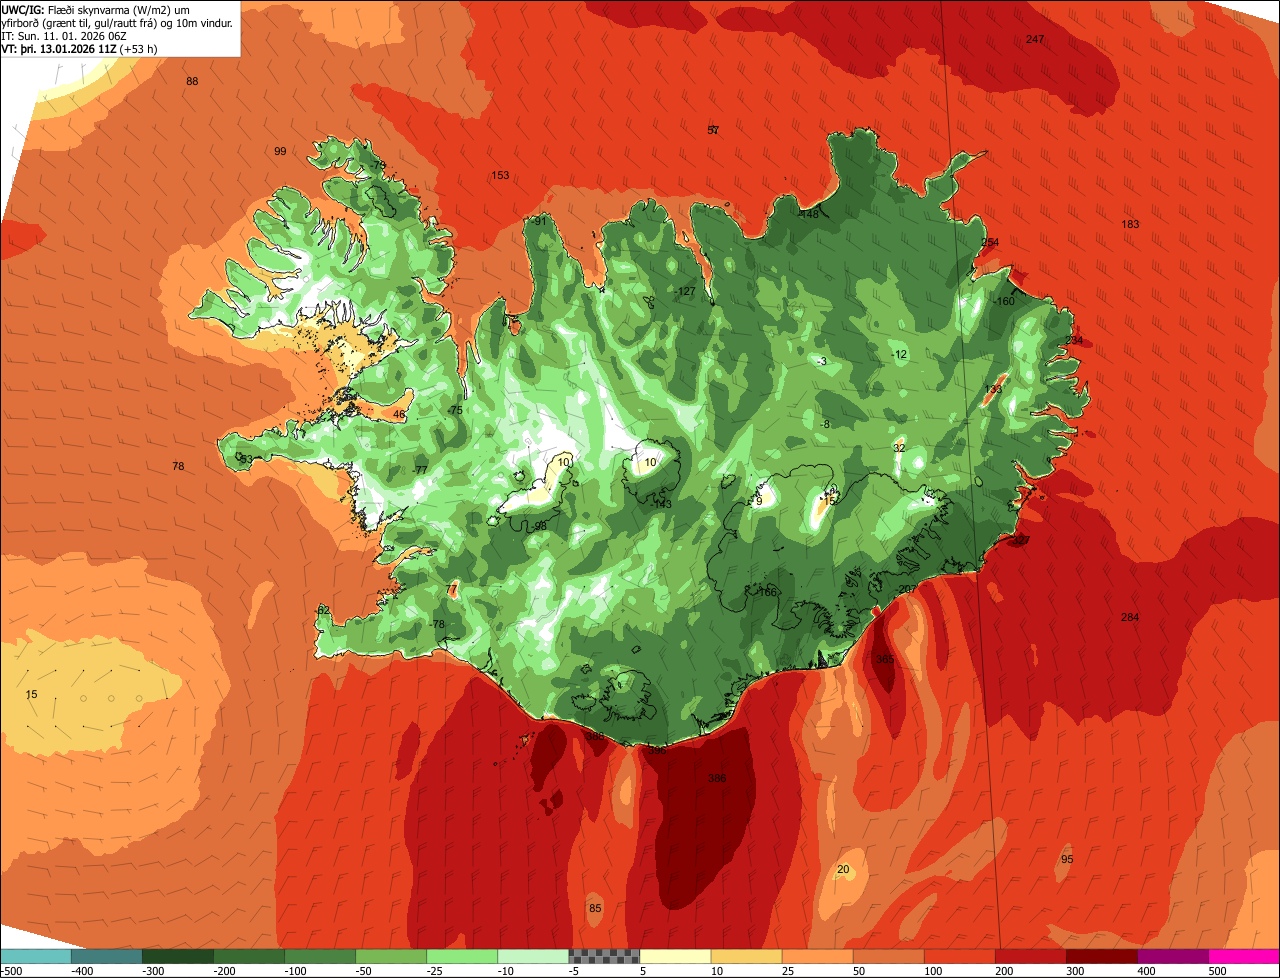Click the '-500' legend label

(11, 970)
